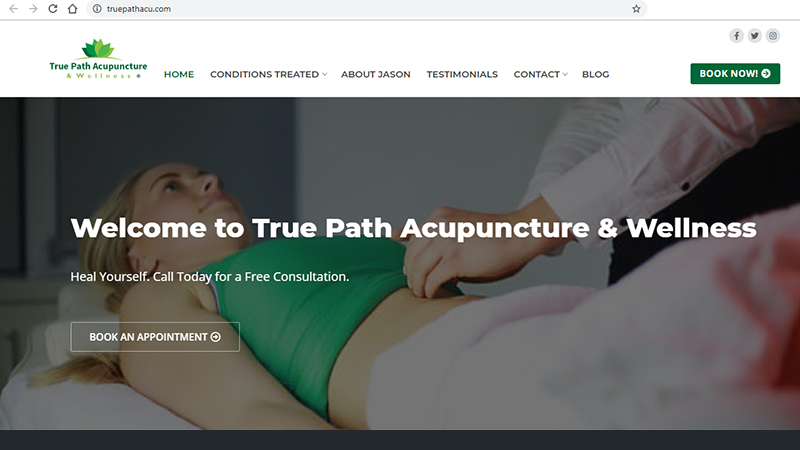The image size is (800, 450).
Task: Go to the Testimonials page
Action: [462, 74]
